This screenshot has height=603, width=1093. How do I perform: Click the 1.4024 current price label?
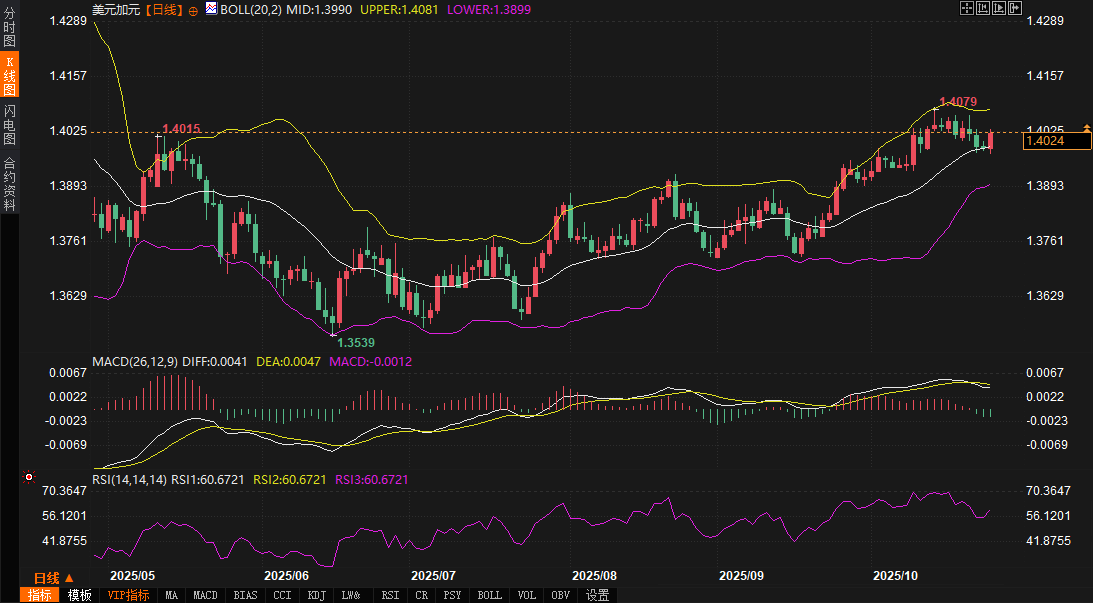[1056, 141]
